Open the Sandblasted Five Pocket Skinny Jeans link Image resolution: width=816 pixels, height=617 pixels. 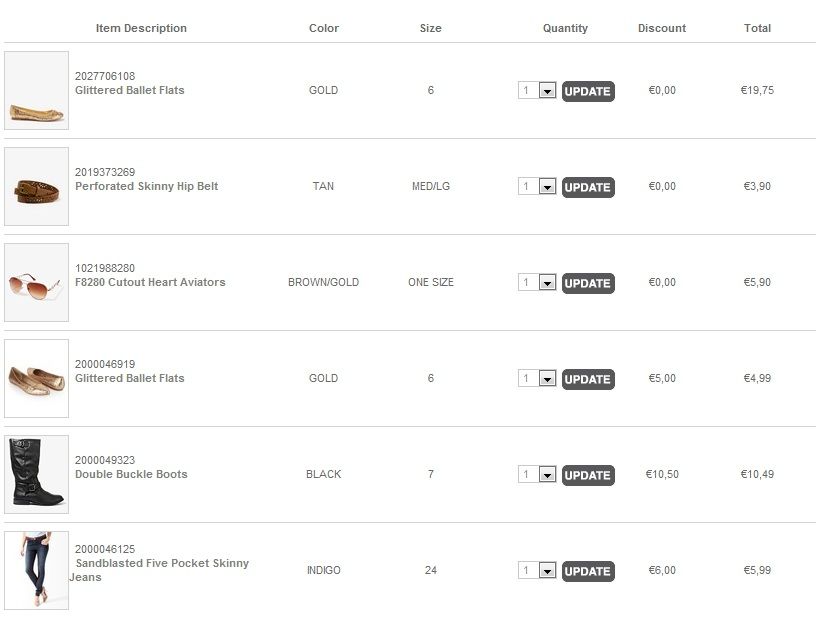click(x=159, y=570)
